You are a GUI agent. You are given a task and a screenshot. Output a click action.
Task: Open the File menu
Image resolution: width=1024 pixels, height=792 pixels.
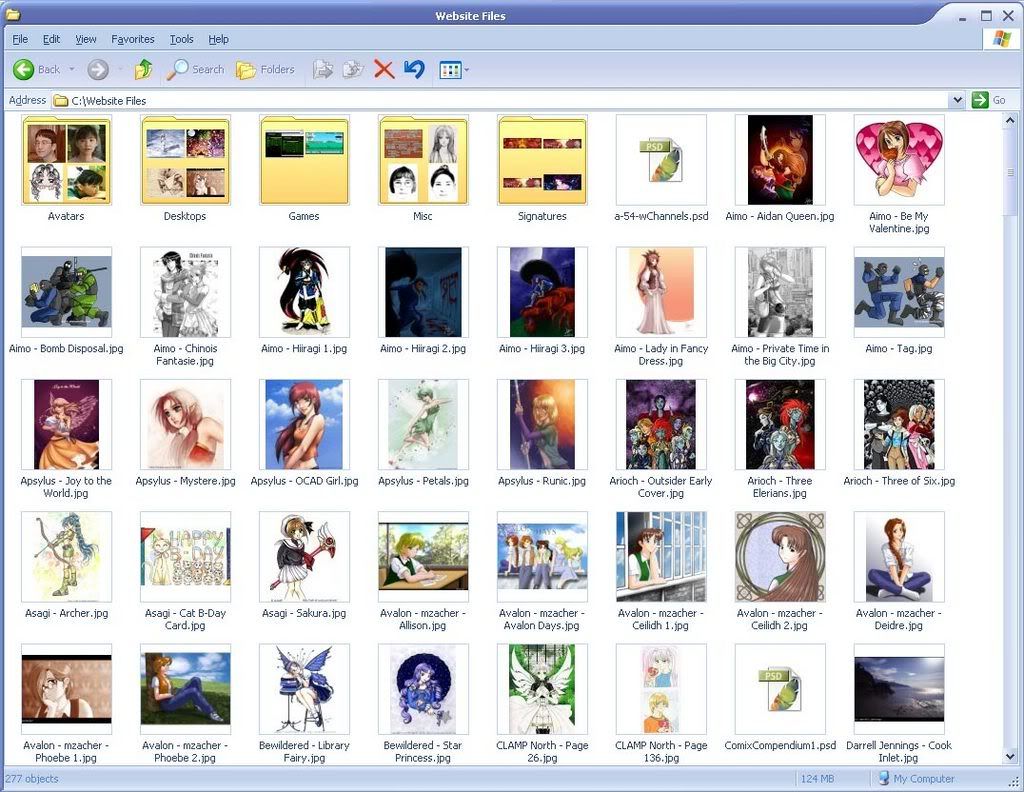pyautogui.click(x=20, y=39)
